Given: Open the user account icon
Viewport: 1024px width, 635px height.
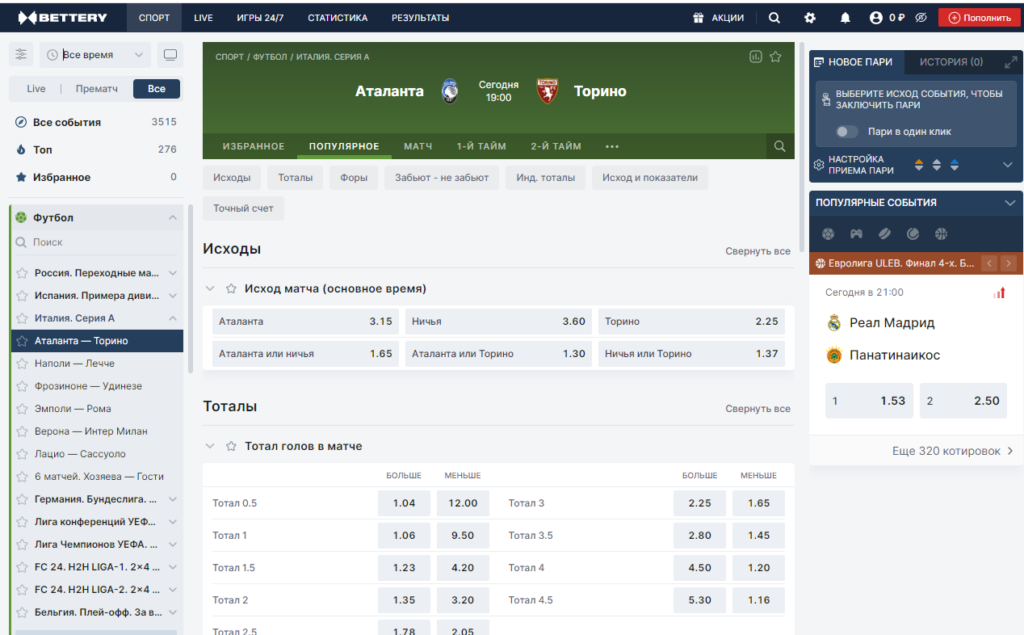Looking at the screenshot, I should click(876, 18).
